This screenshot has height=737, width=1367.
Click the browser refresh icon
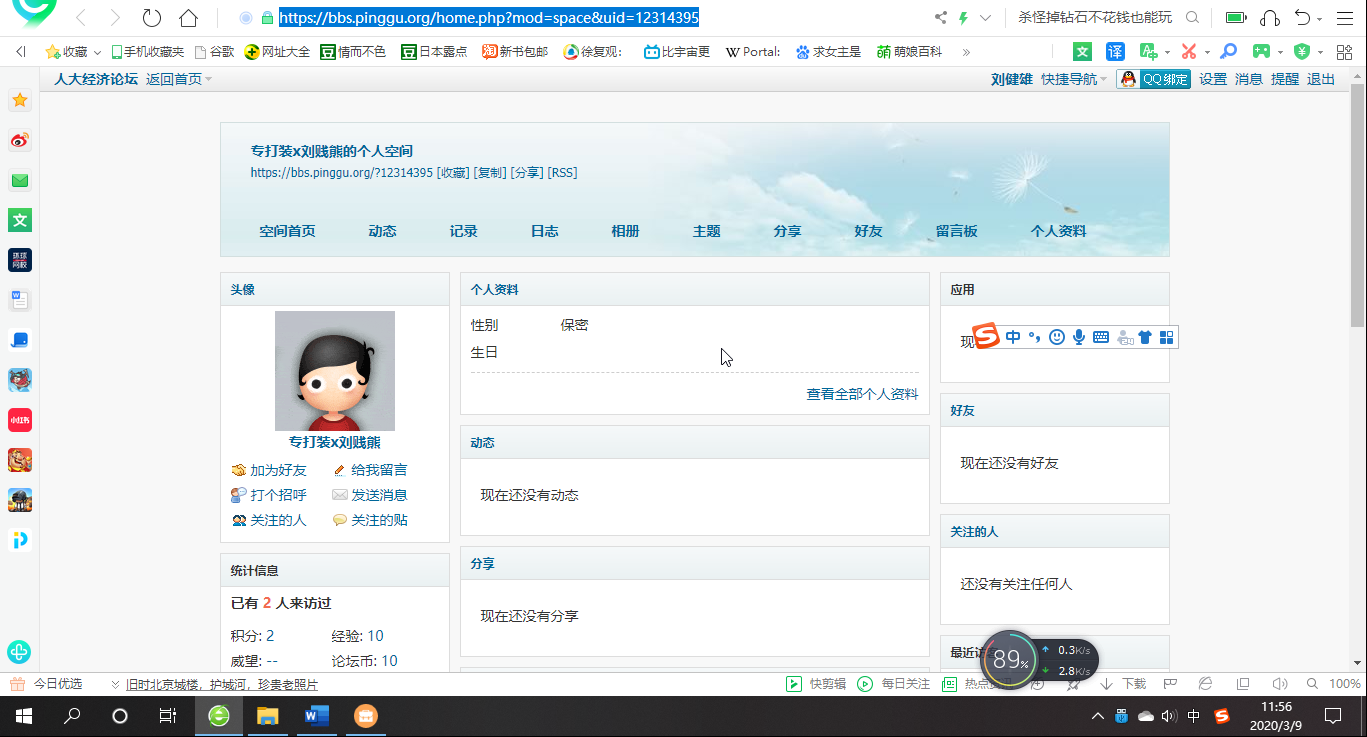coord(152,18)
